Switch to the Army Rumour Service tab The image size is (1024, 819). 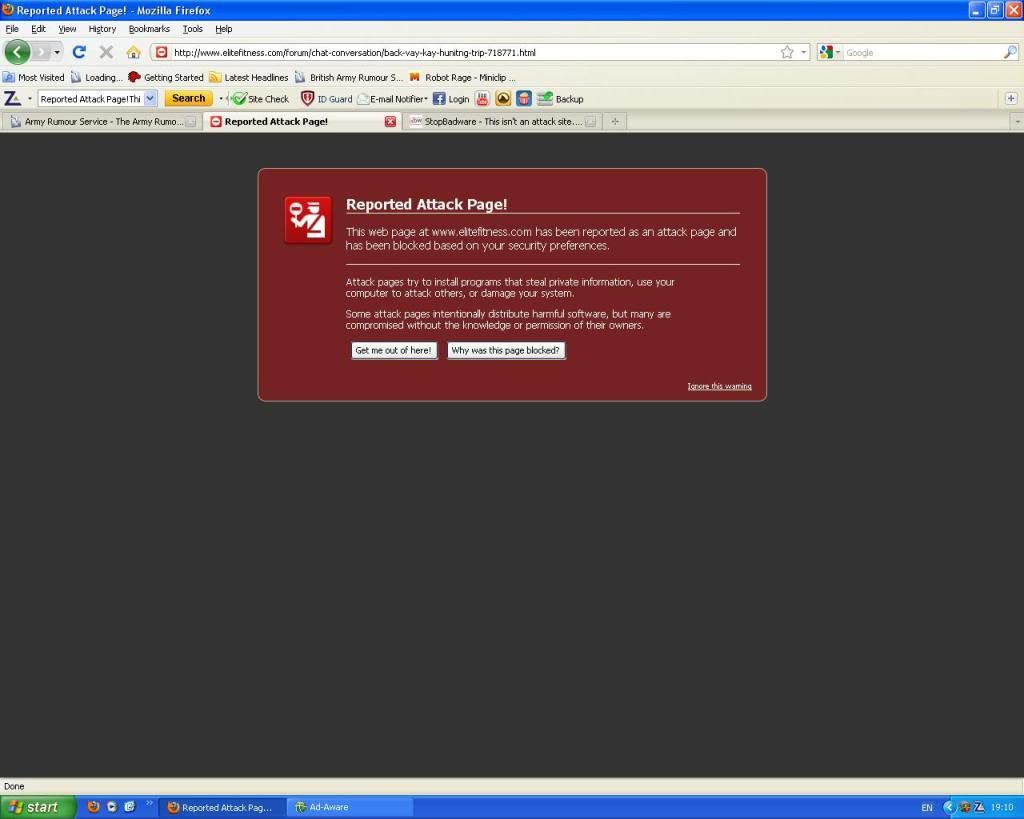pos(102,122)
